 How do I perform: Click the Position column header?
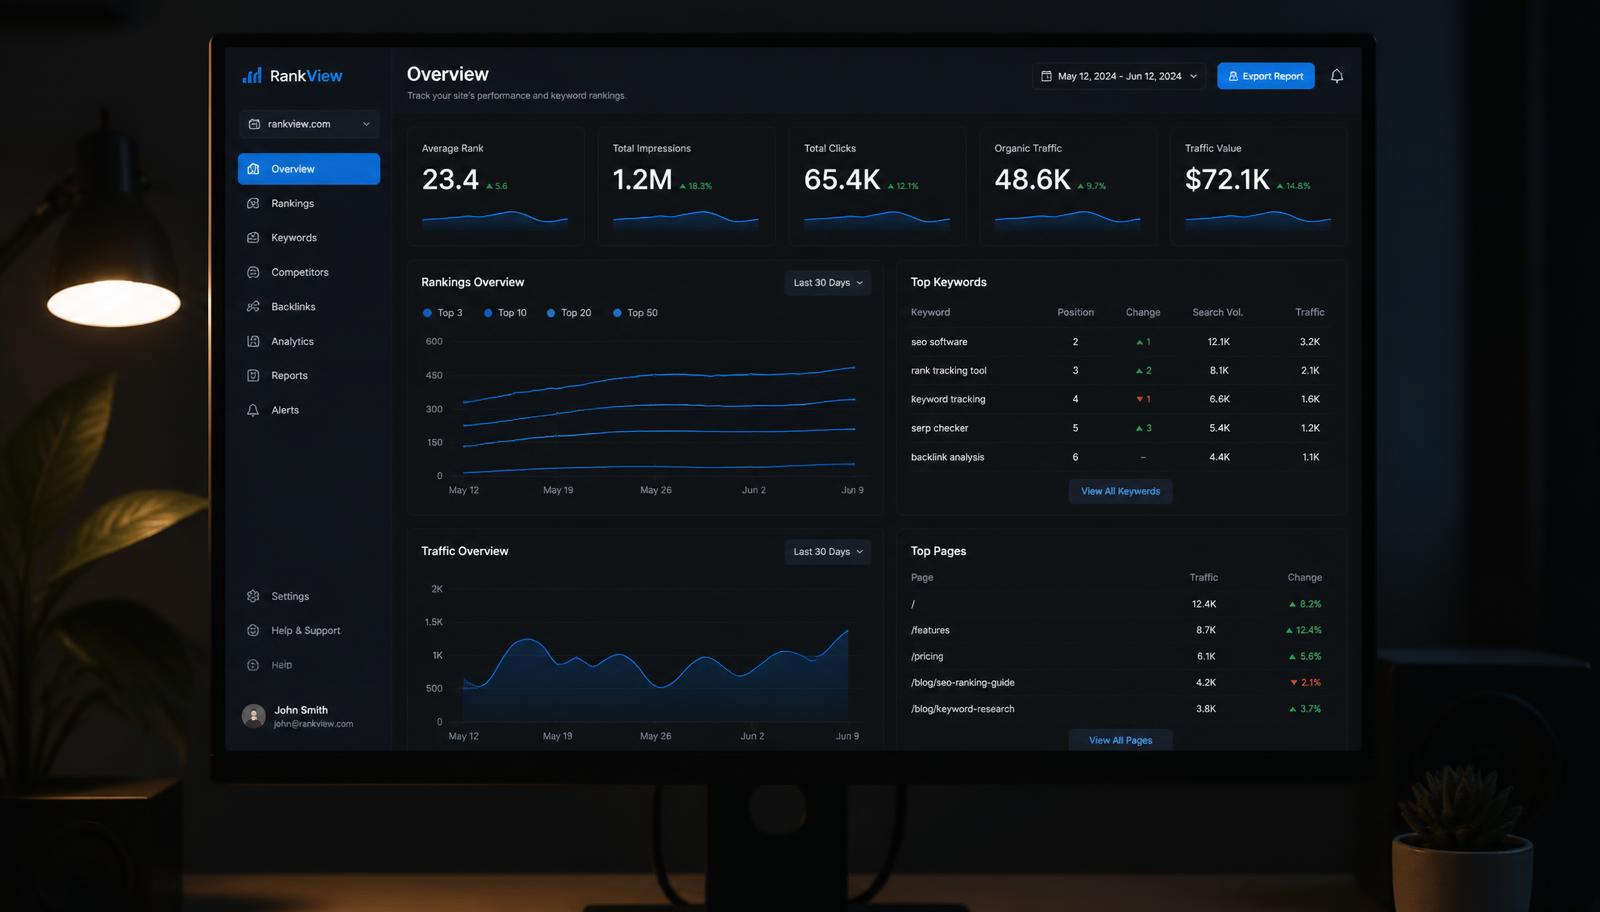point(1075,312)
